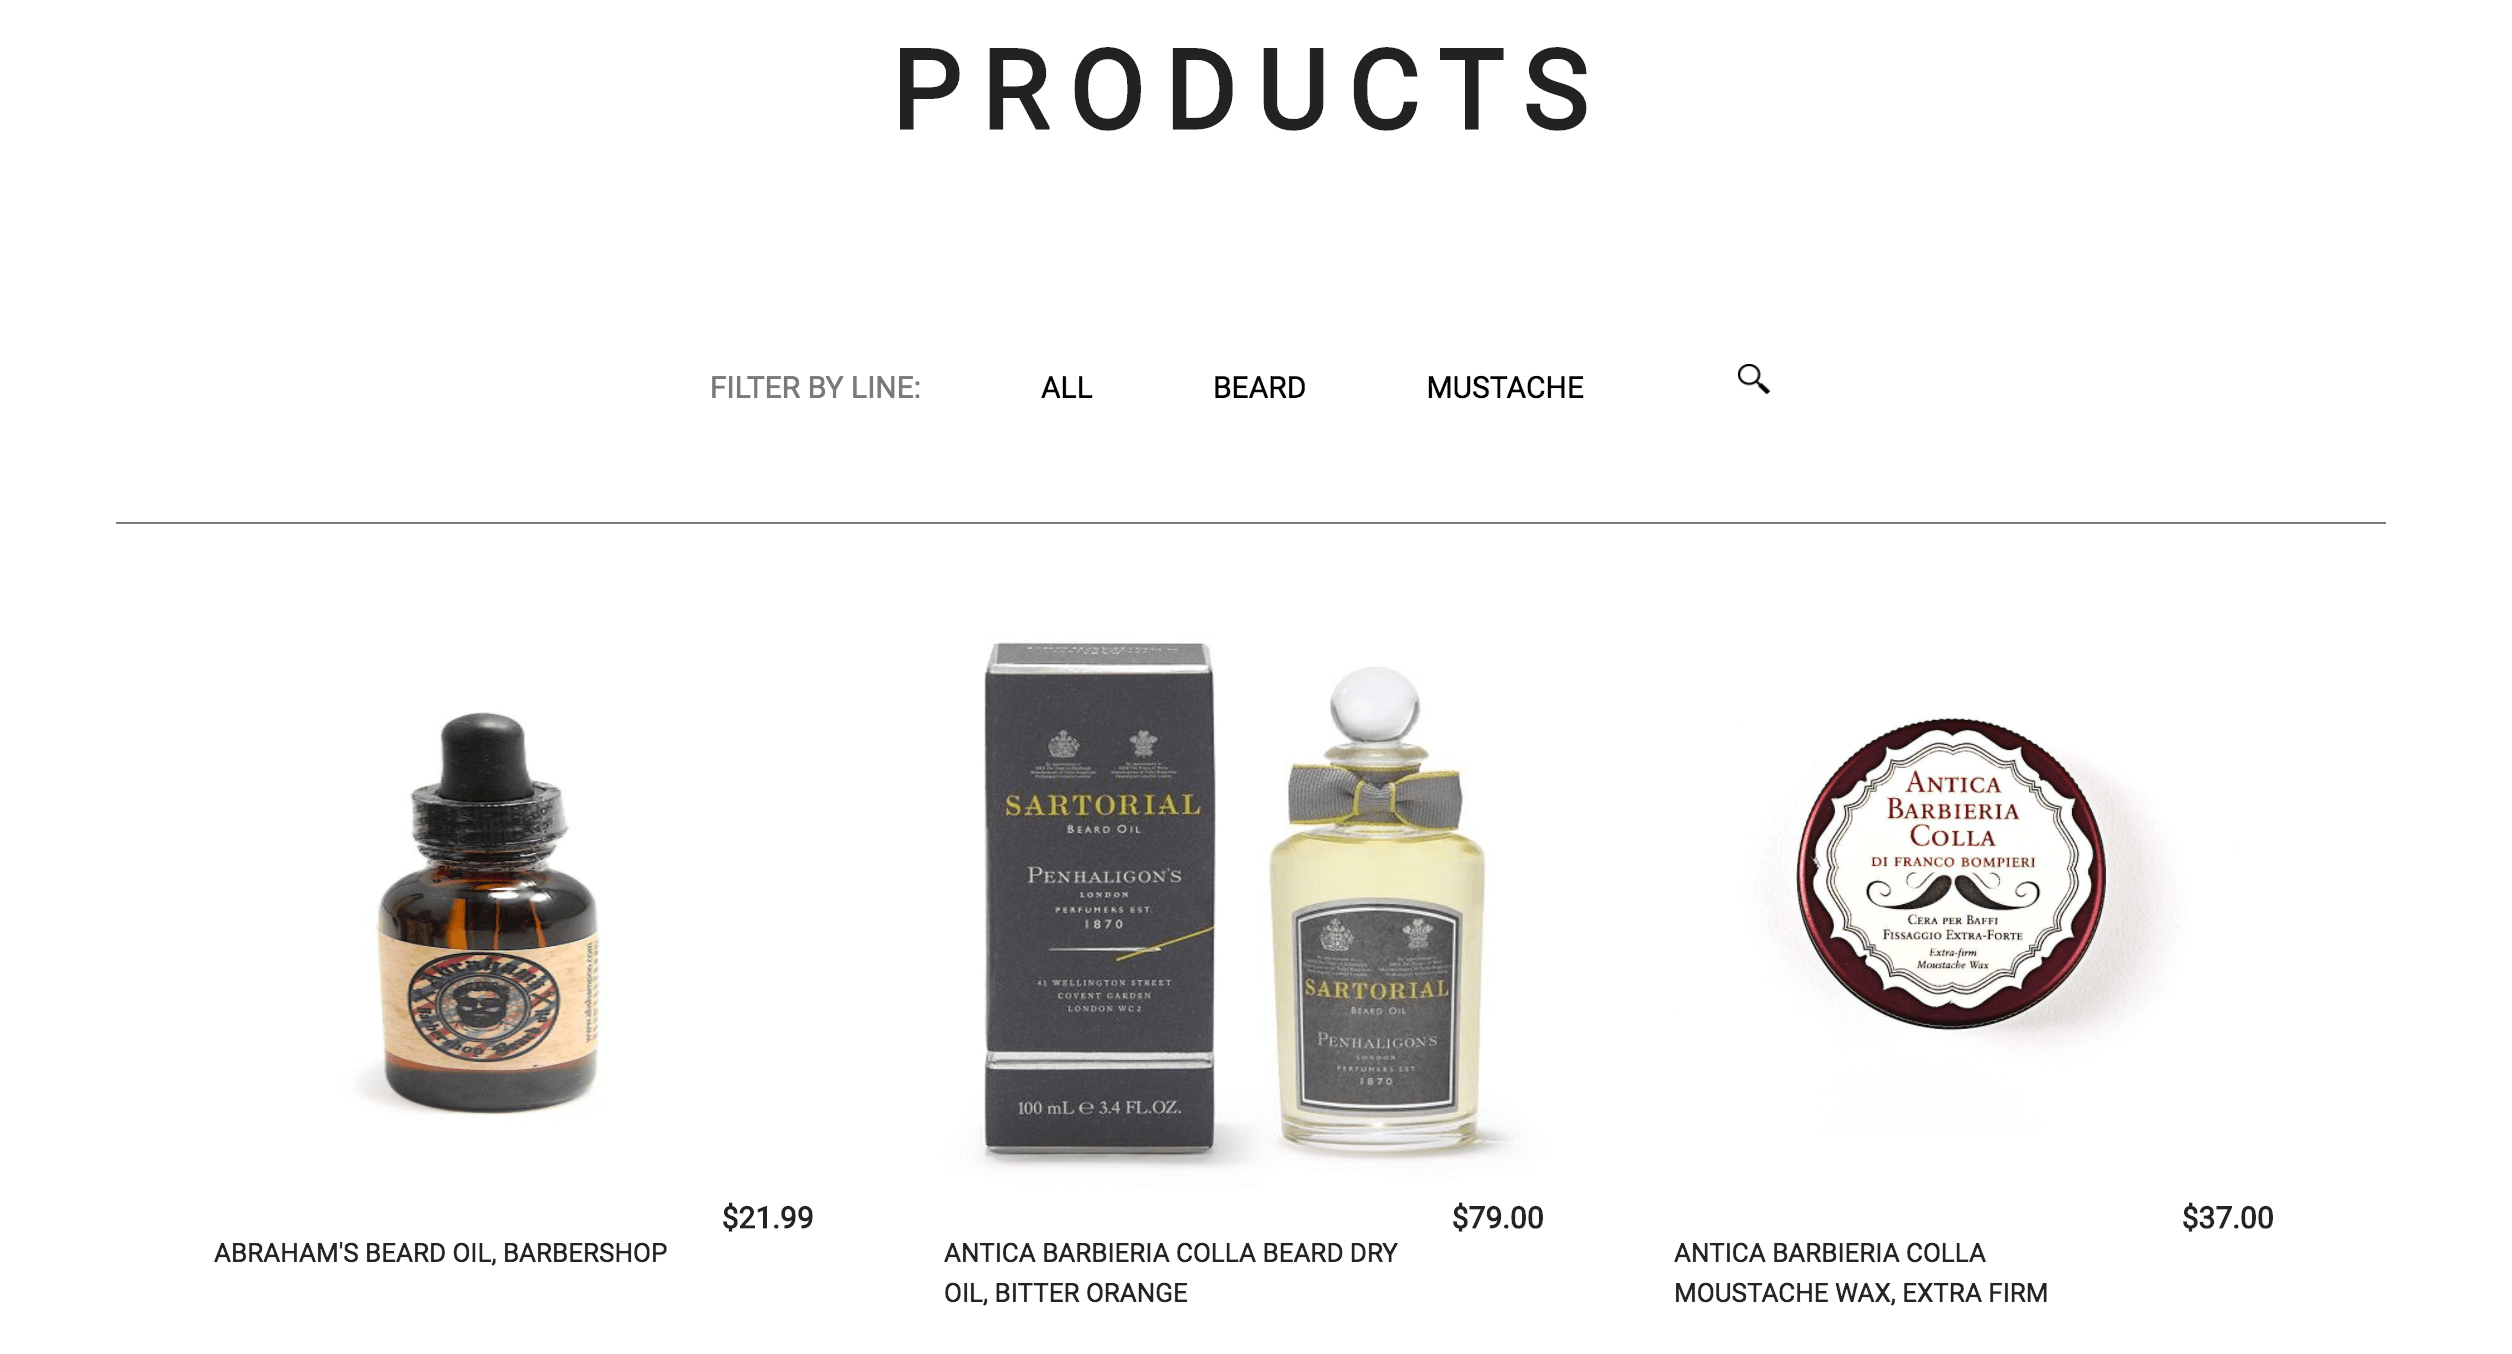Open Abraham's Beard Oil bottle image

click(x=487, y=911)
